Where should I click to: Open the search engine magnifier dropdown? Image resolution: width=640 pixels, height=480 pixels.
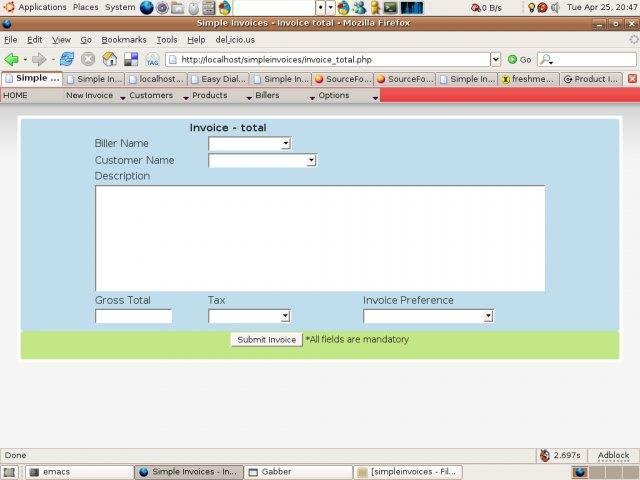click(x=546, y=60)
